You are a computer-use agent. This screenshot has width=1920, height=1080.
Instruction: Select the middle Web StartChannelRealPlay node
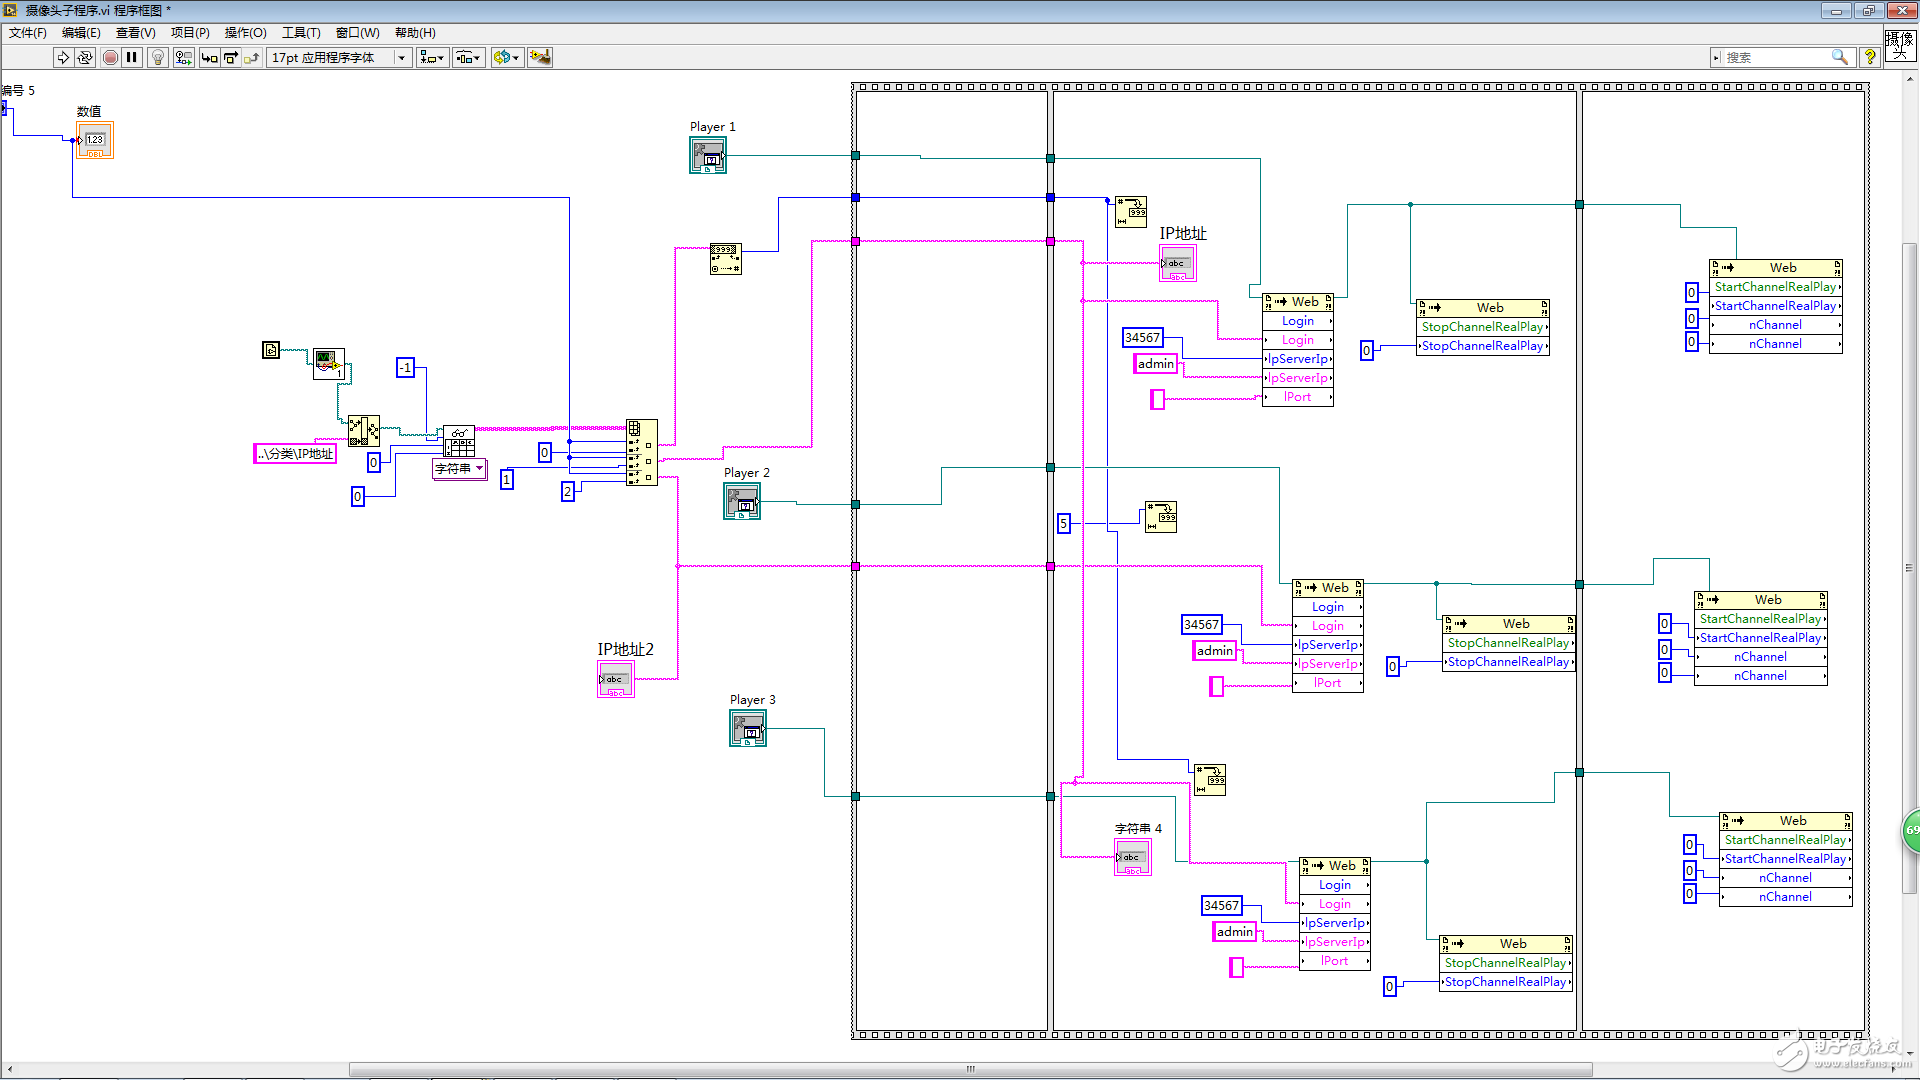point(1761,638)
